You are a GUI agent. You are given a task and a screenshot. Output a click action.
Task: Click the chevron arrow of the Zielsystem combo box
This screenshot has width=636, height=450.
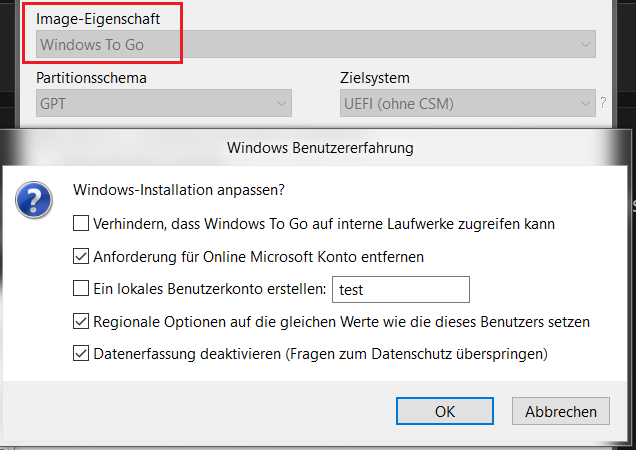585,103
